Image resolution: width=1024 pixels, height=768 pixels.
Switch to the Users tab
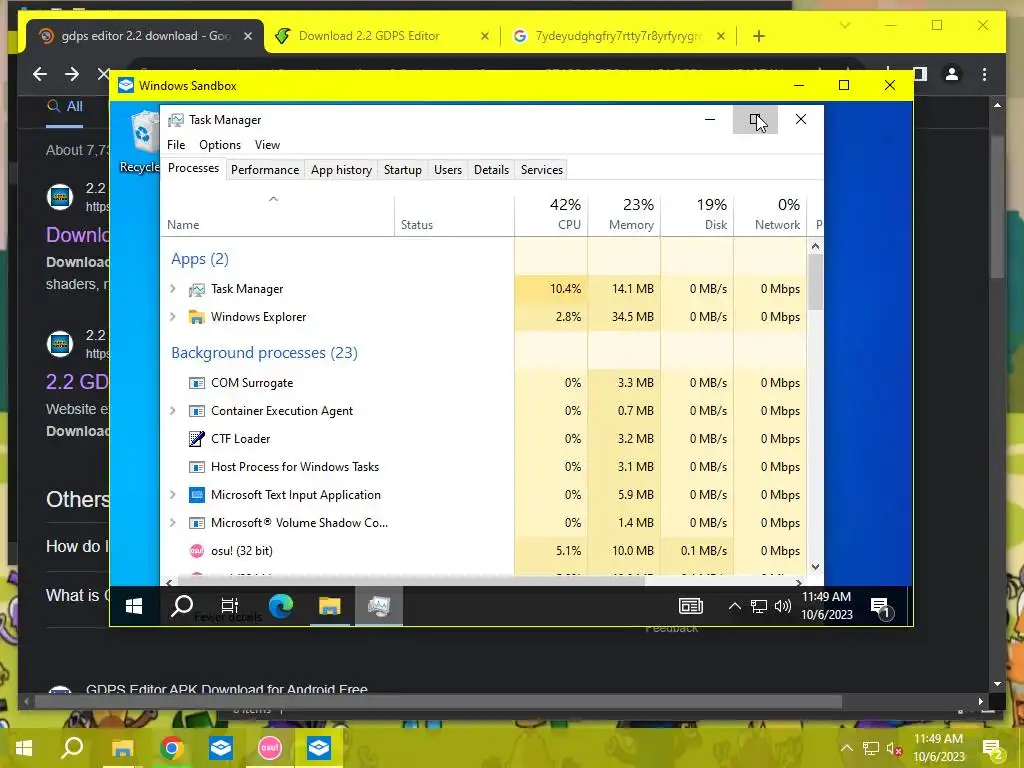pyautogui.click(x=447, y=170)
